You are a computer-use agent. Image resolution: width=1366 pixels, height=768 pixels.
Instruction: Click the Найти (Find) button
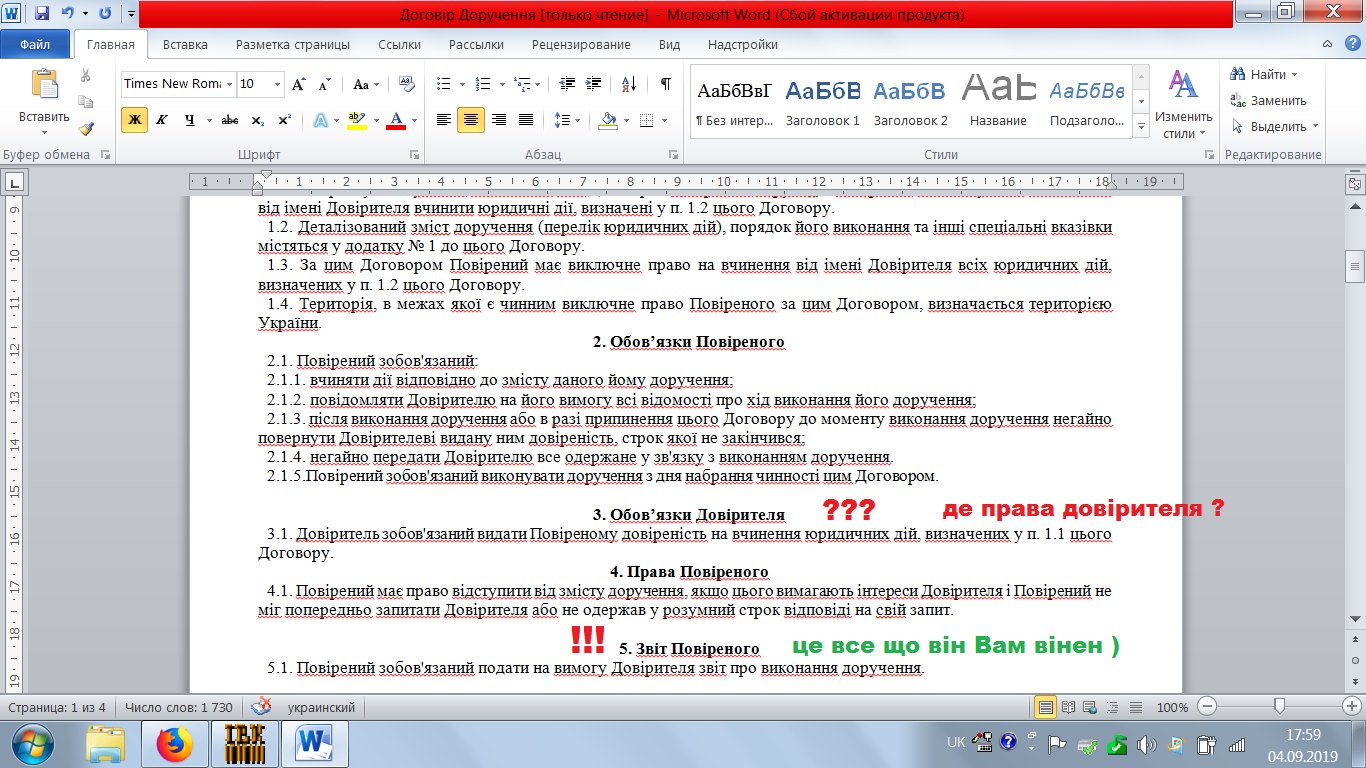pos(1264,75)
